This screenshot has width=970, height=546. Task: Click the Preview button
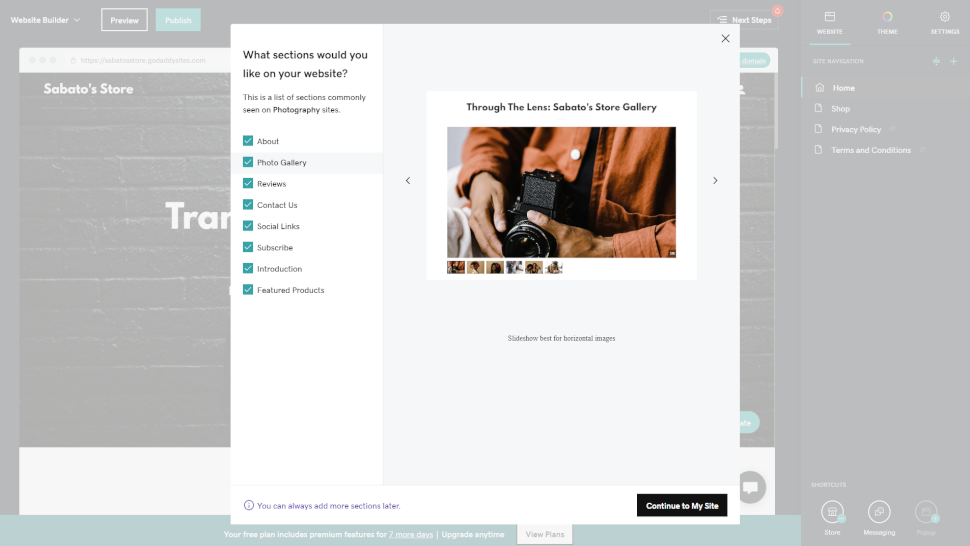click(124, 20)
